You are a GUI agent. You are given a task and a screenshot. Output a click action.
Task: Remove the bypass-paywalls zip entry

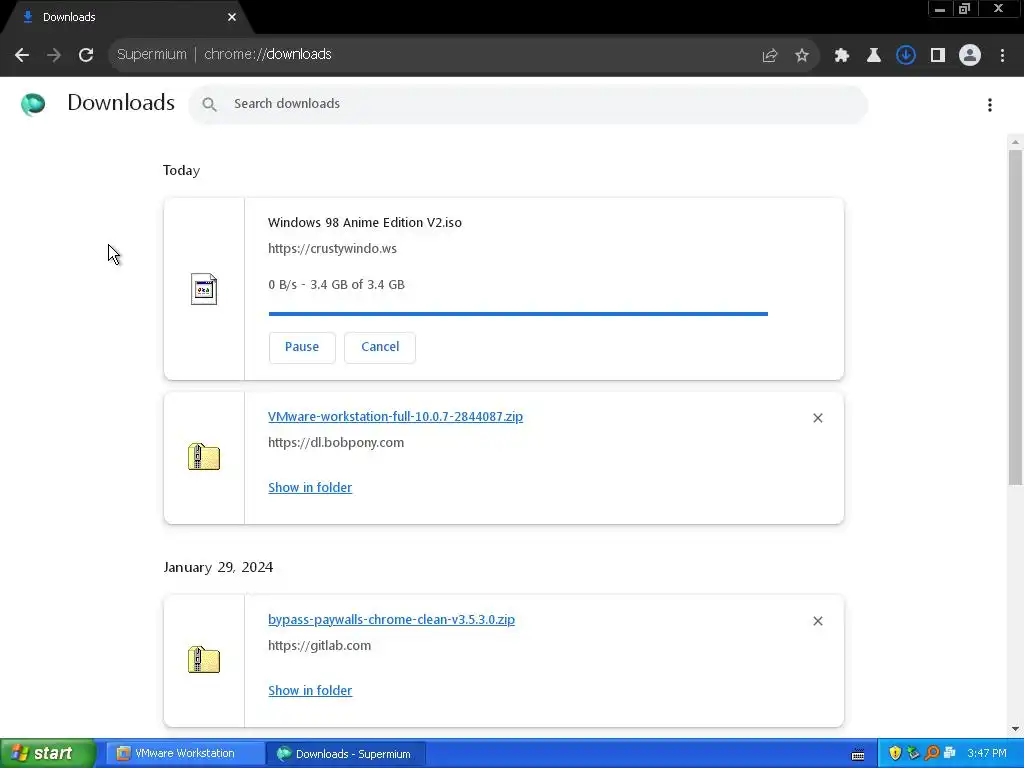coord(818,621)
